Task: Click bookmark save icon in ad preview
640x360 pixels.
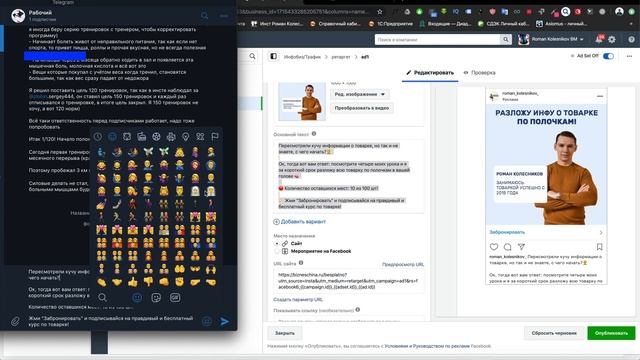Action: pyautogui.click(x=599, y=247)
